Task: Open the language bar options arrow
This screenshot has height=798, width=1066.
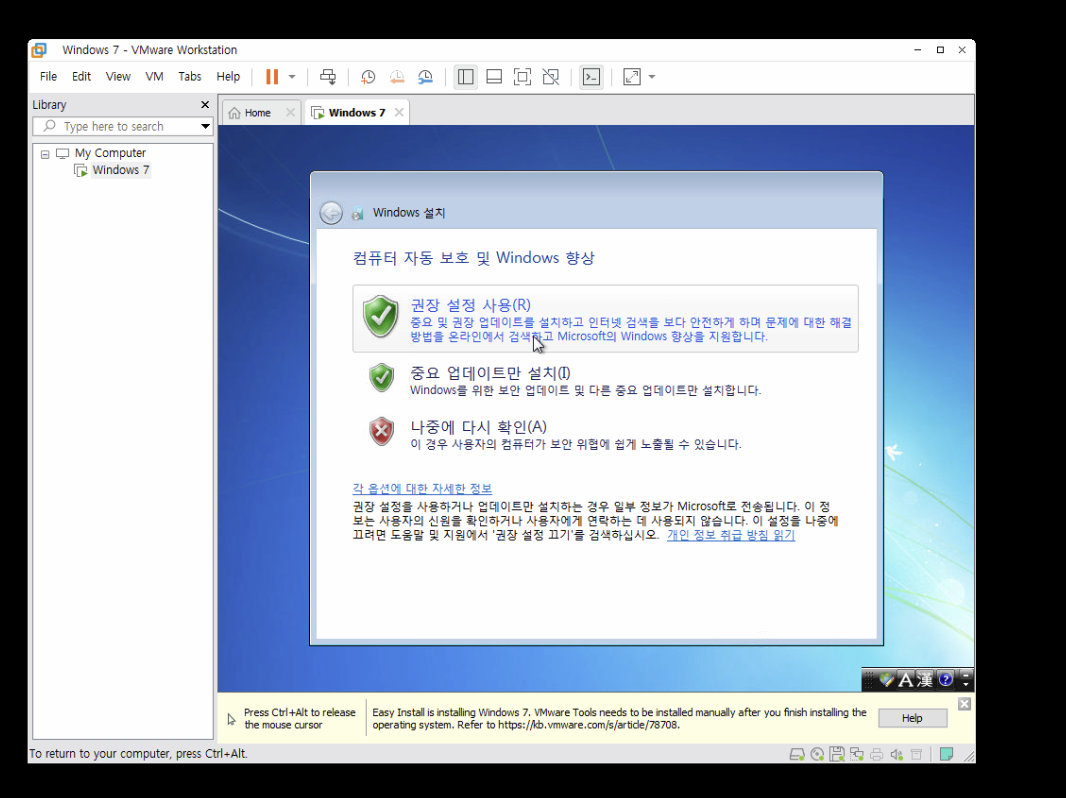Action: (x=965, y=682)
